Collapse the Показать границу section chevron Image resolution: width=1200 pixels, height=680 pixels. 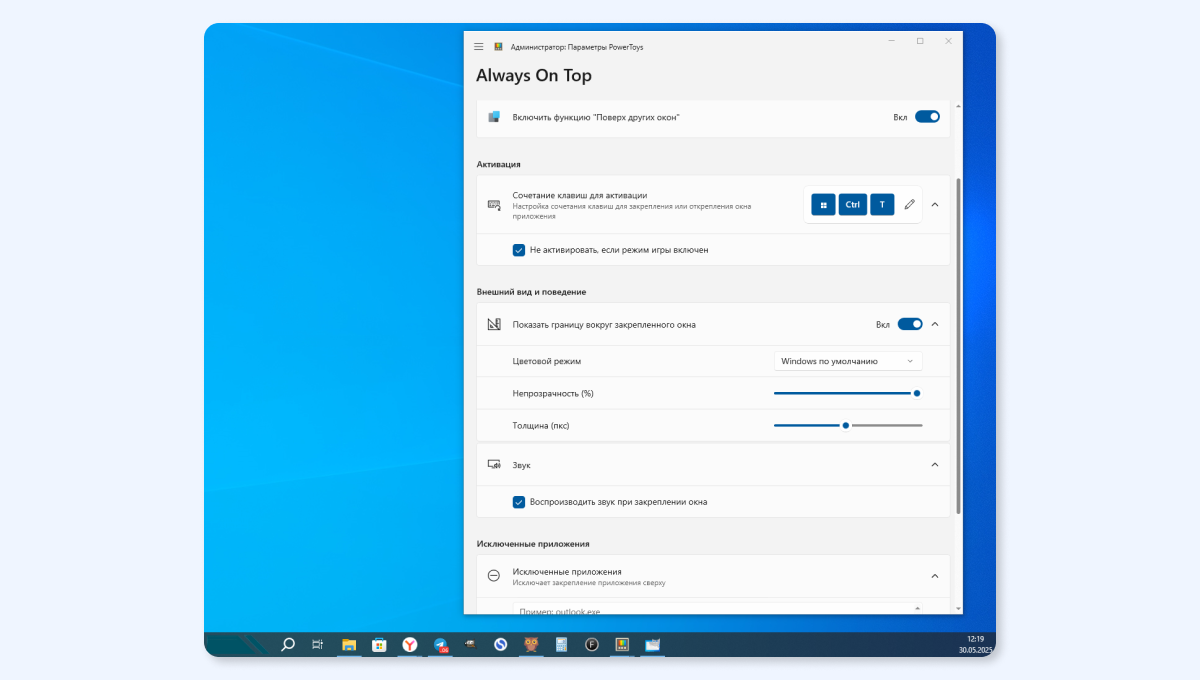(935, 324)
